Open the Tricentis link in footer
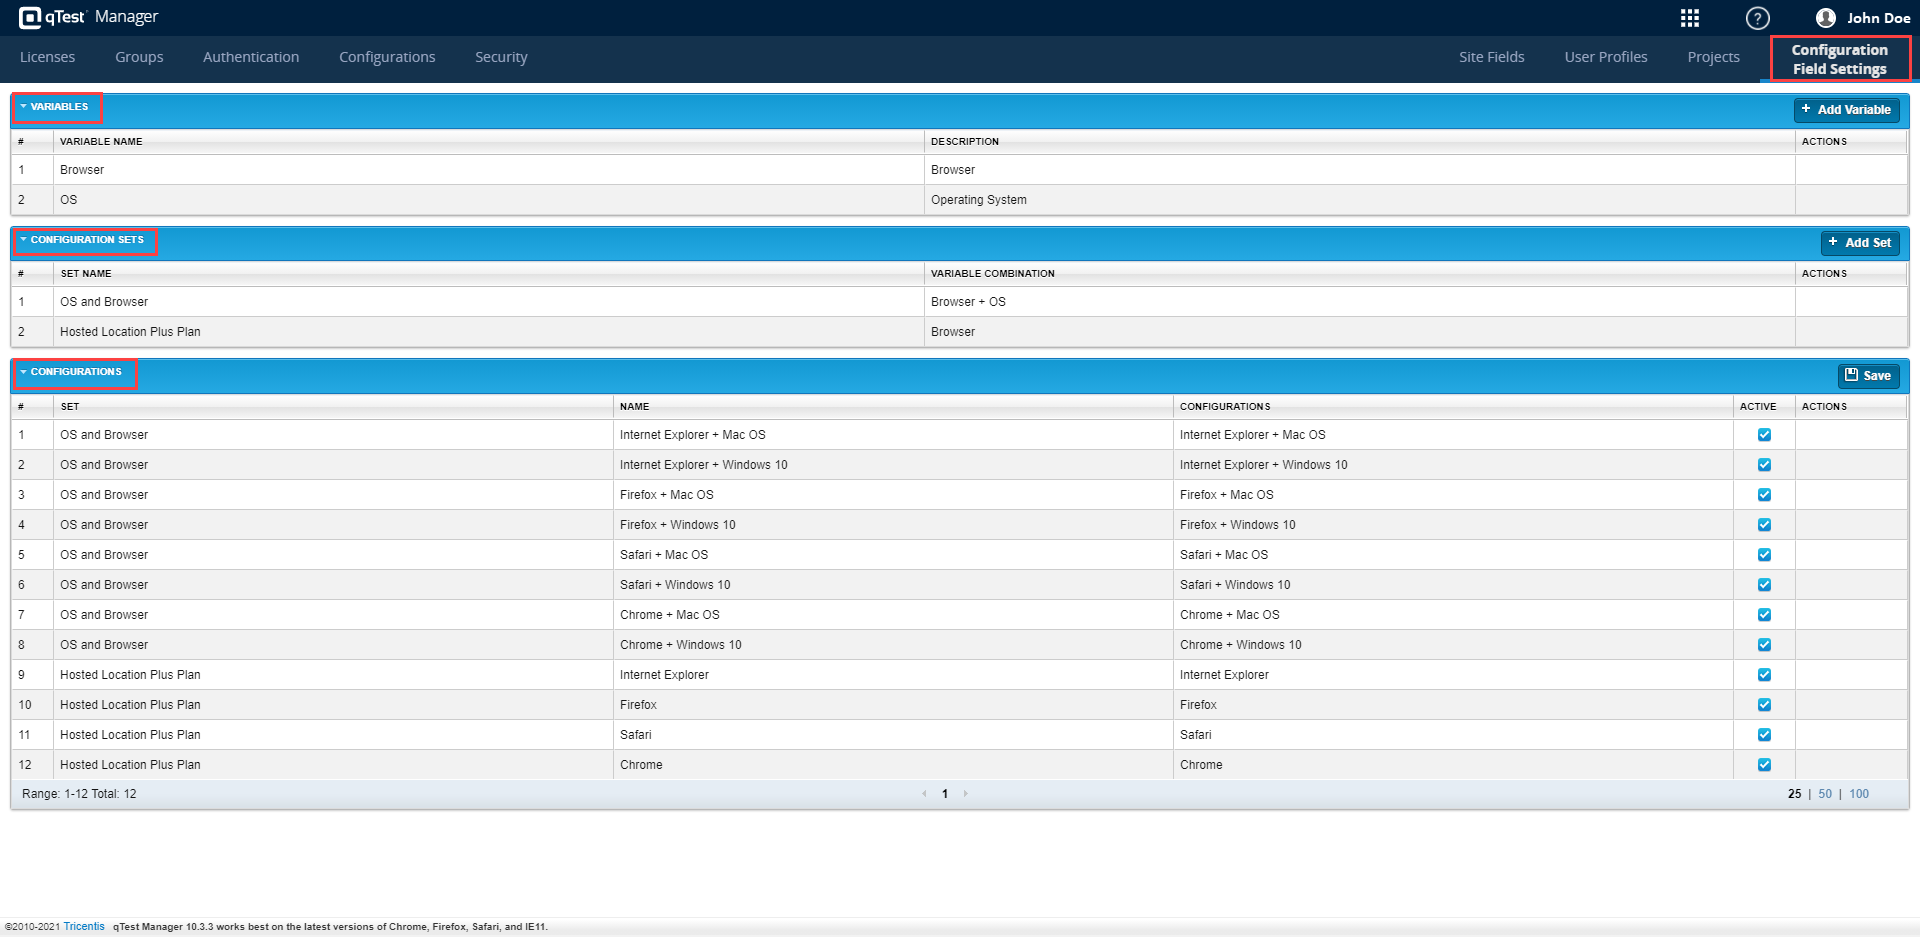This screenshot has width=1920, height=937. pos(84,927)
